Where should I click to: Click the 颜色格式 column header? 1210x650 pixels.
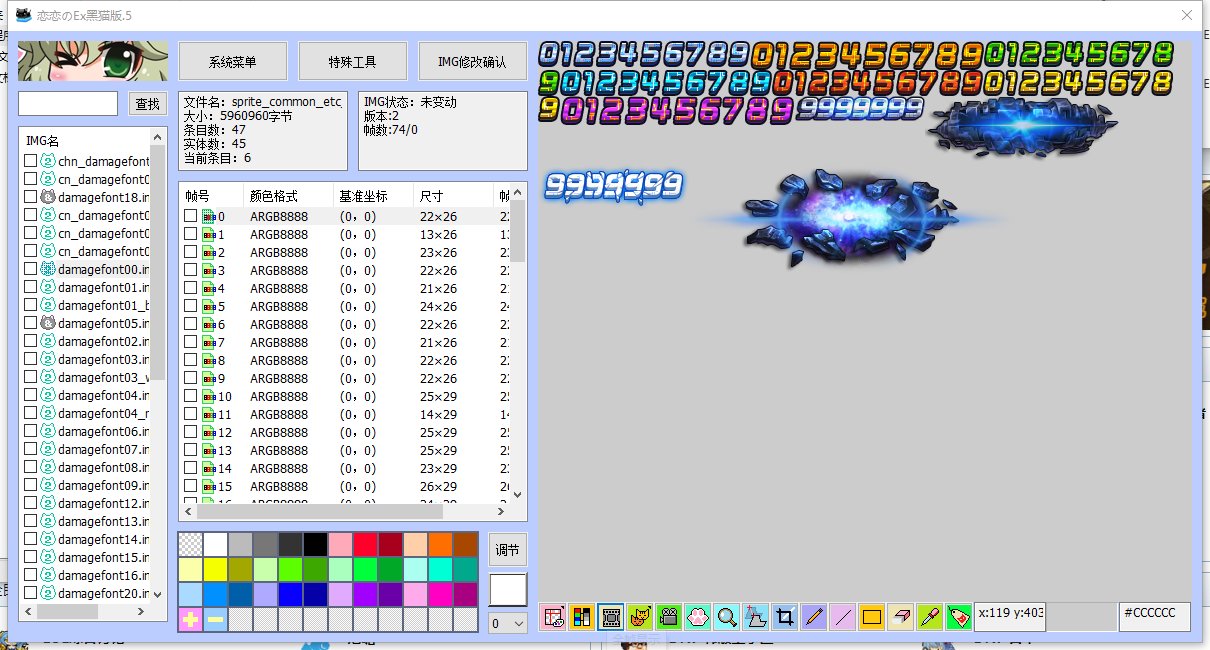(288, 196)
